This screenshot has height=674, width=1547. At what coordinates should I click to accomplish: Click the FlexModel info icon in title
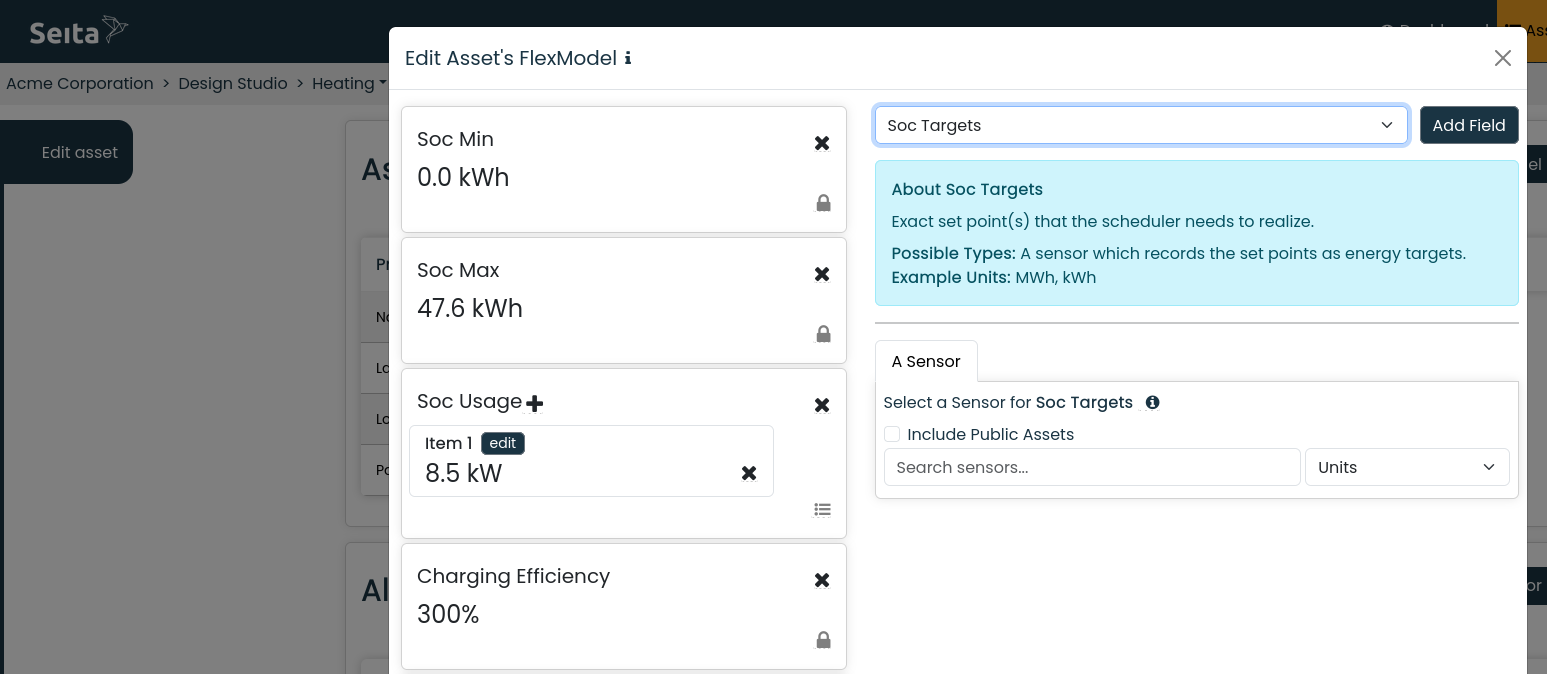pos(628,58)
